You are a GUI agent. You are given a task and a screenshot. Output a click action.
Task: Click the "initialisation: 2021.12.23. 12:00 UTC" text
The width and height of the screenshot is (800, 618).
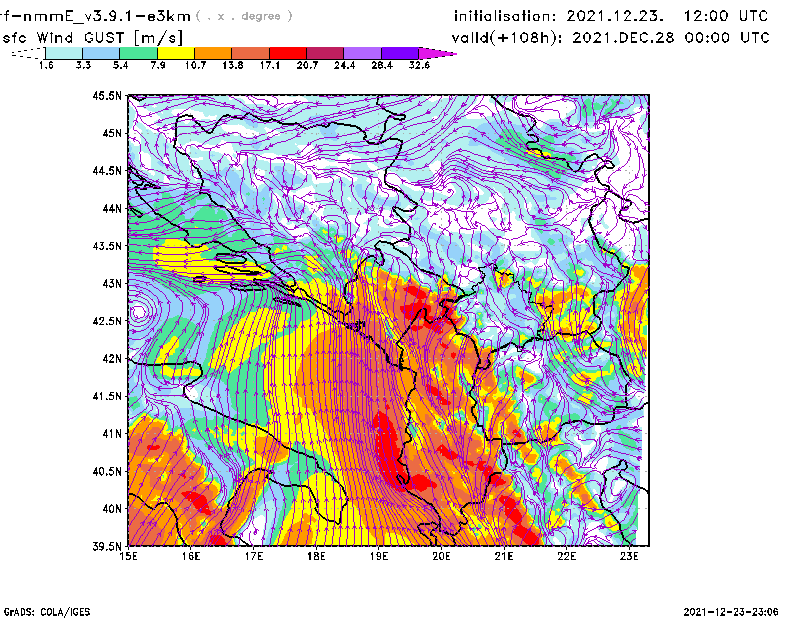click(x=611, y=16)
